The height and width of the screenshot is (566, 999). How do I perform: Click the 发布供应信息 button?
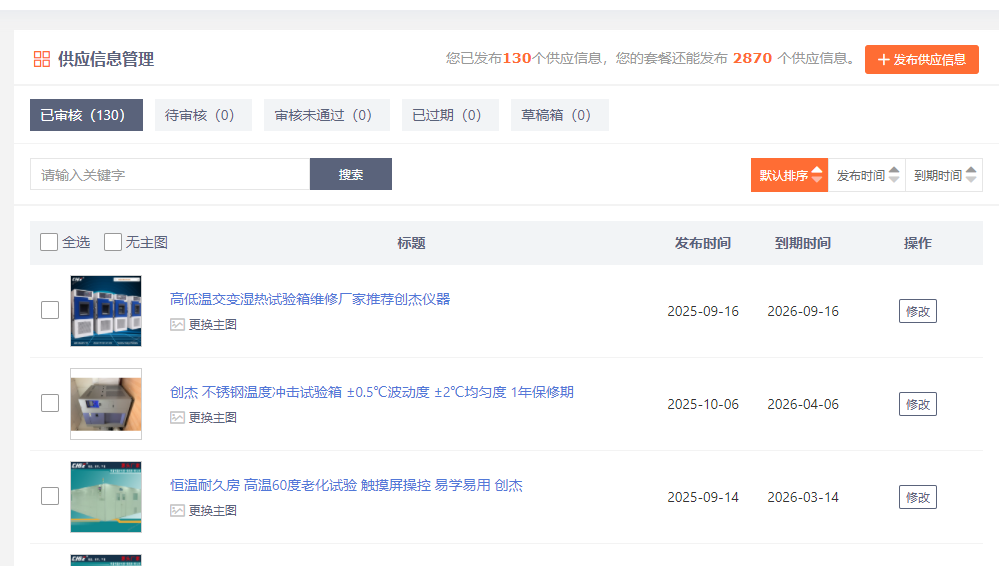(x=921, y=59)
